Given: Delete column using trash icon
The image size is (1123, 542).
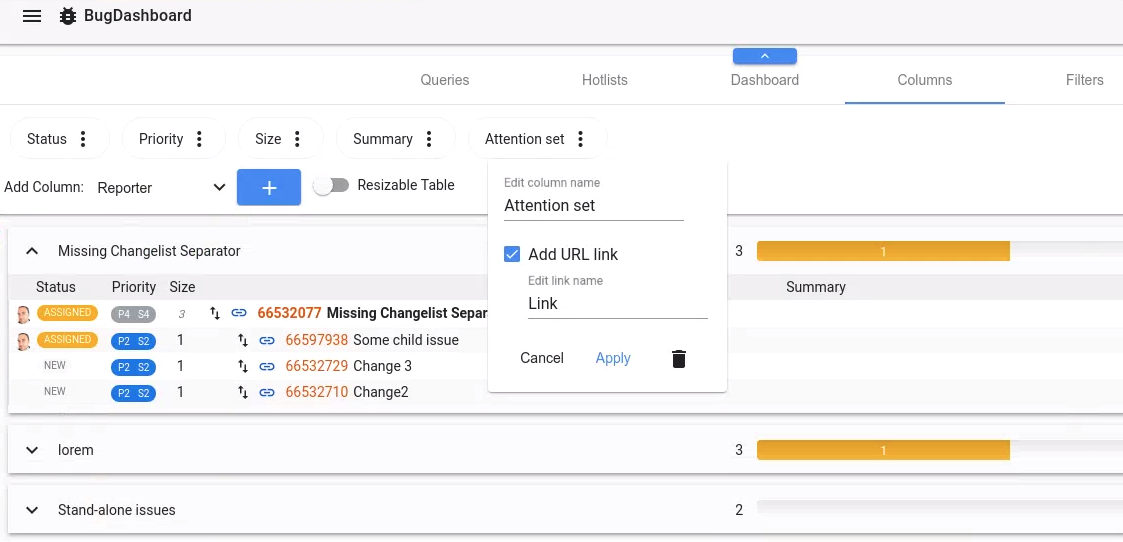Looking at the screenshot, I should point(679,358).
